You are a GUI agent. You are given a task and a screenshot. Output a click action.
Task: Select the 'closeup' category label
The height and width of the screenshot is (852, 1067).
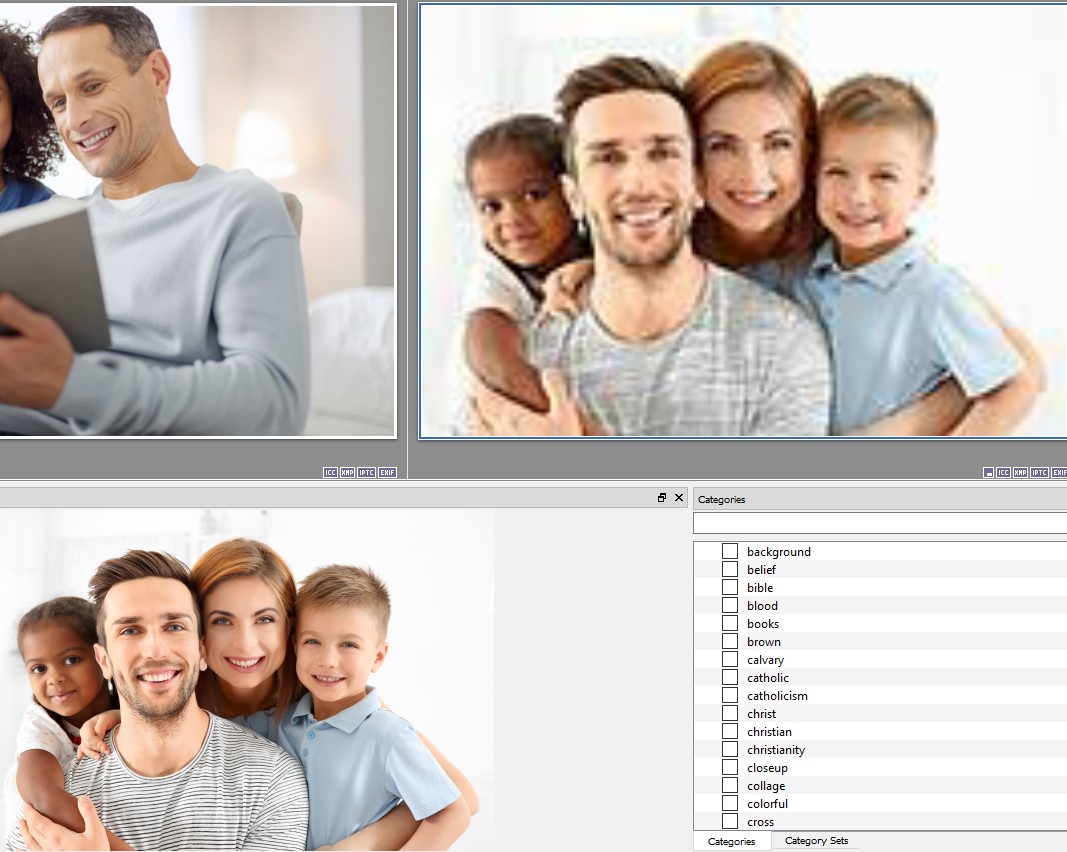coord(767,768)
